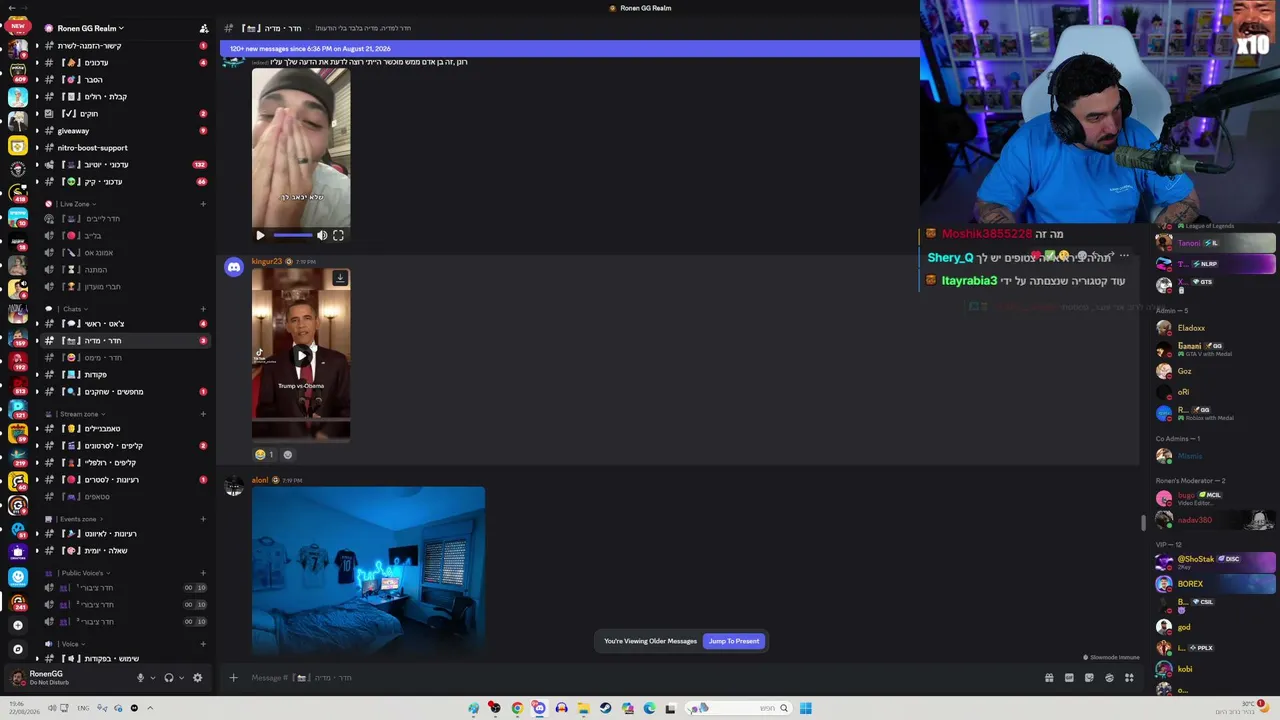This screenshot has height=720, width=1280.
Task: Open RonenGG user profile panel
Action: click(49, 678)
